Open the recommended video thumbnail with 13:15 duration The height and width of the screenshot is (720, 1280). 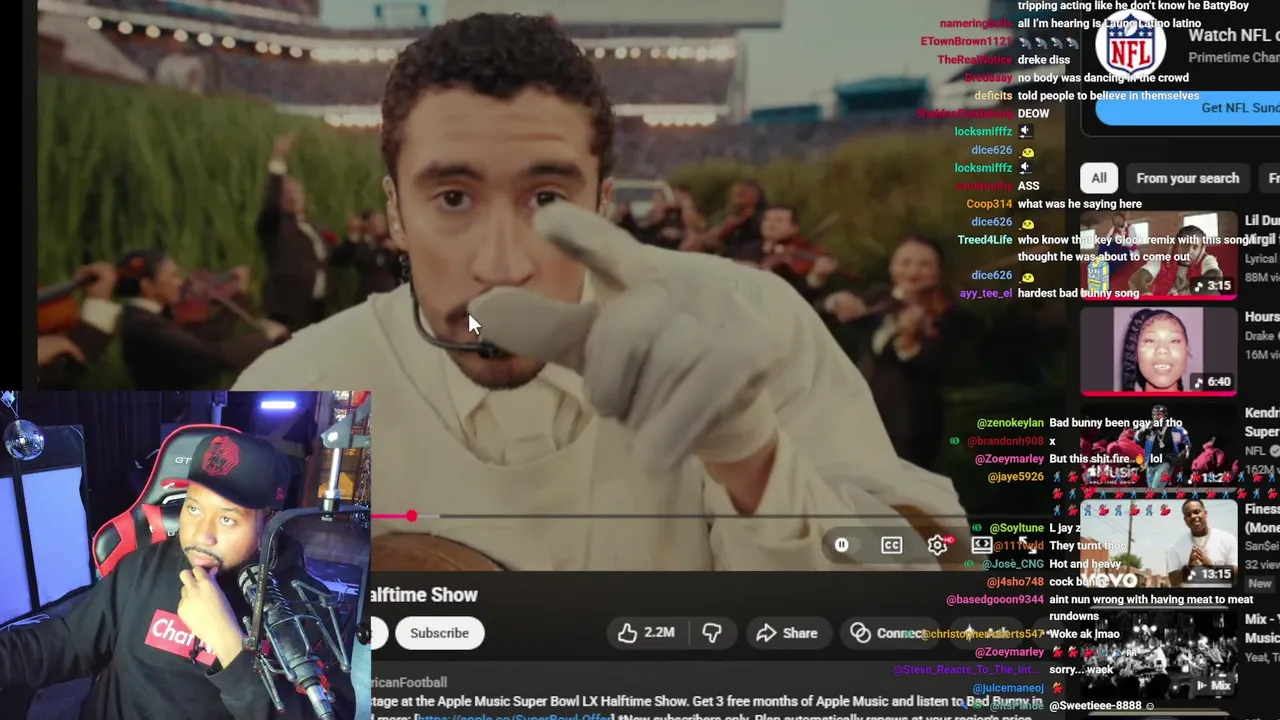(x=1158, y=546)
